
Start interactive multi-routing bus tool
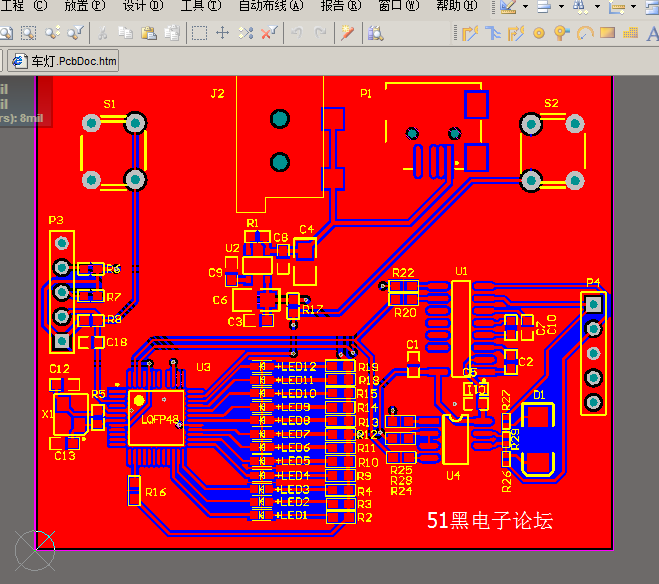(x=493, y=33)
